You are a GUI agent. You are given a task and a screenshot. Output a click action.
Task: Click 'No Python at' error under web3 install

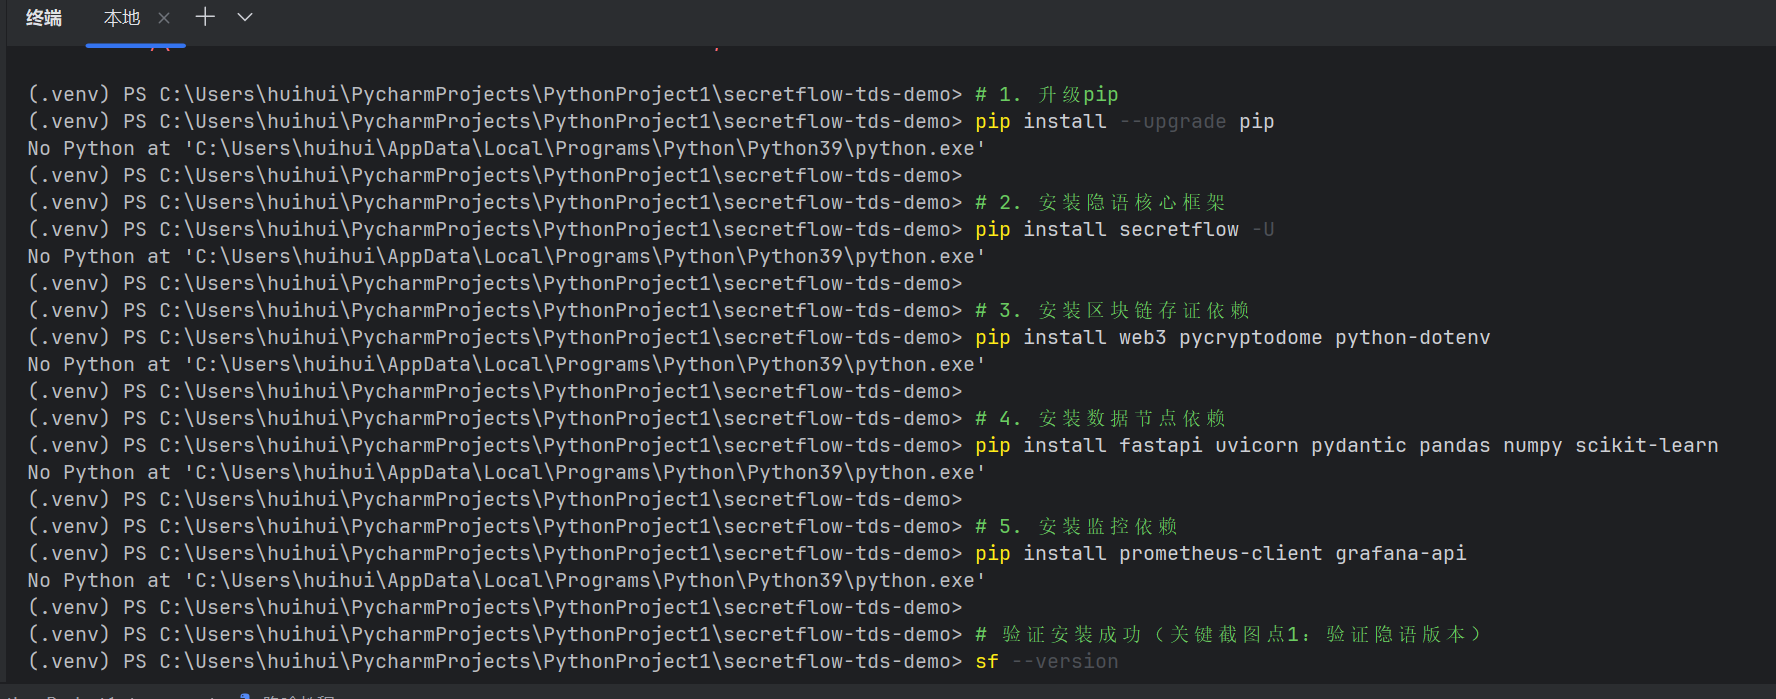pos(506,364)
